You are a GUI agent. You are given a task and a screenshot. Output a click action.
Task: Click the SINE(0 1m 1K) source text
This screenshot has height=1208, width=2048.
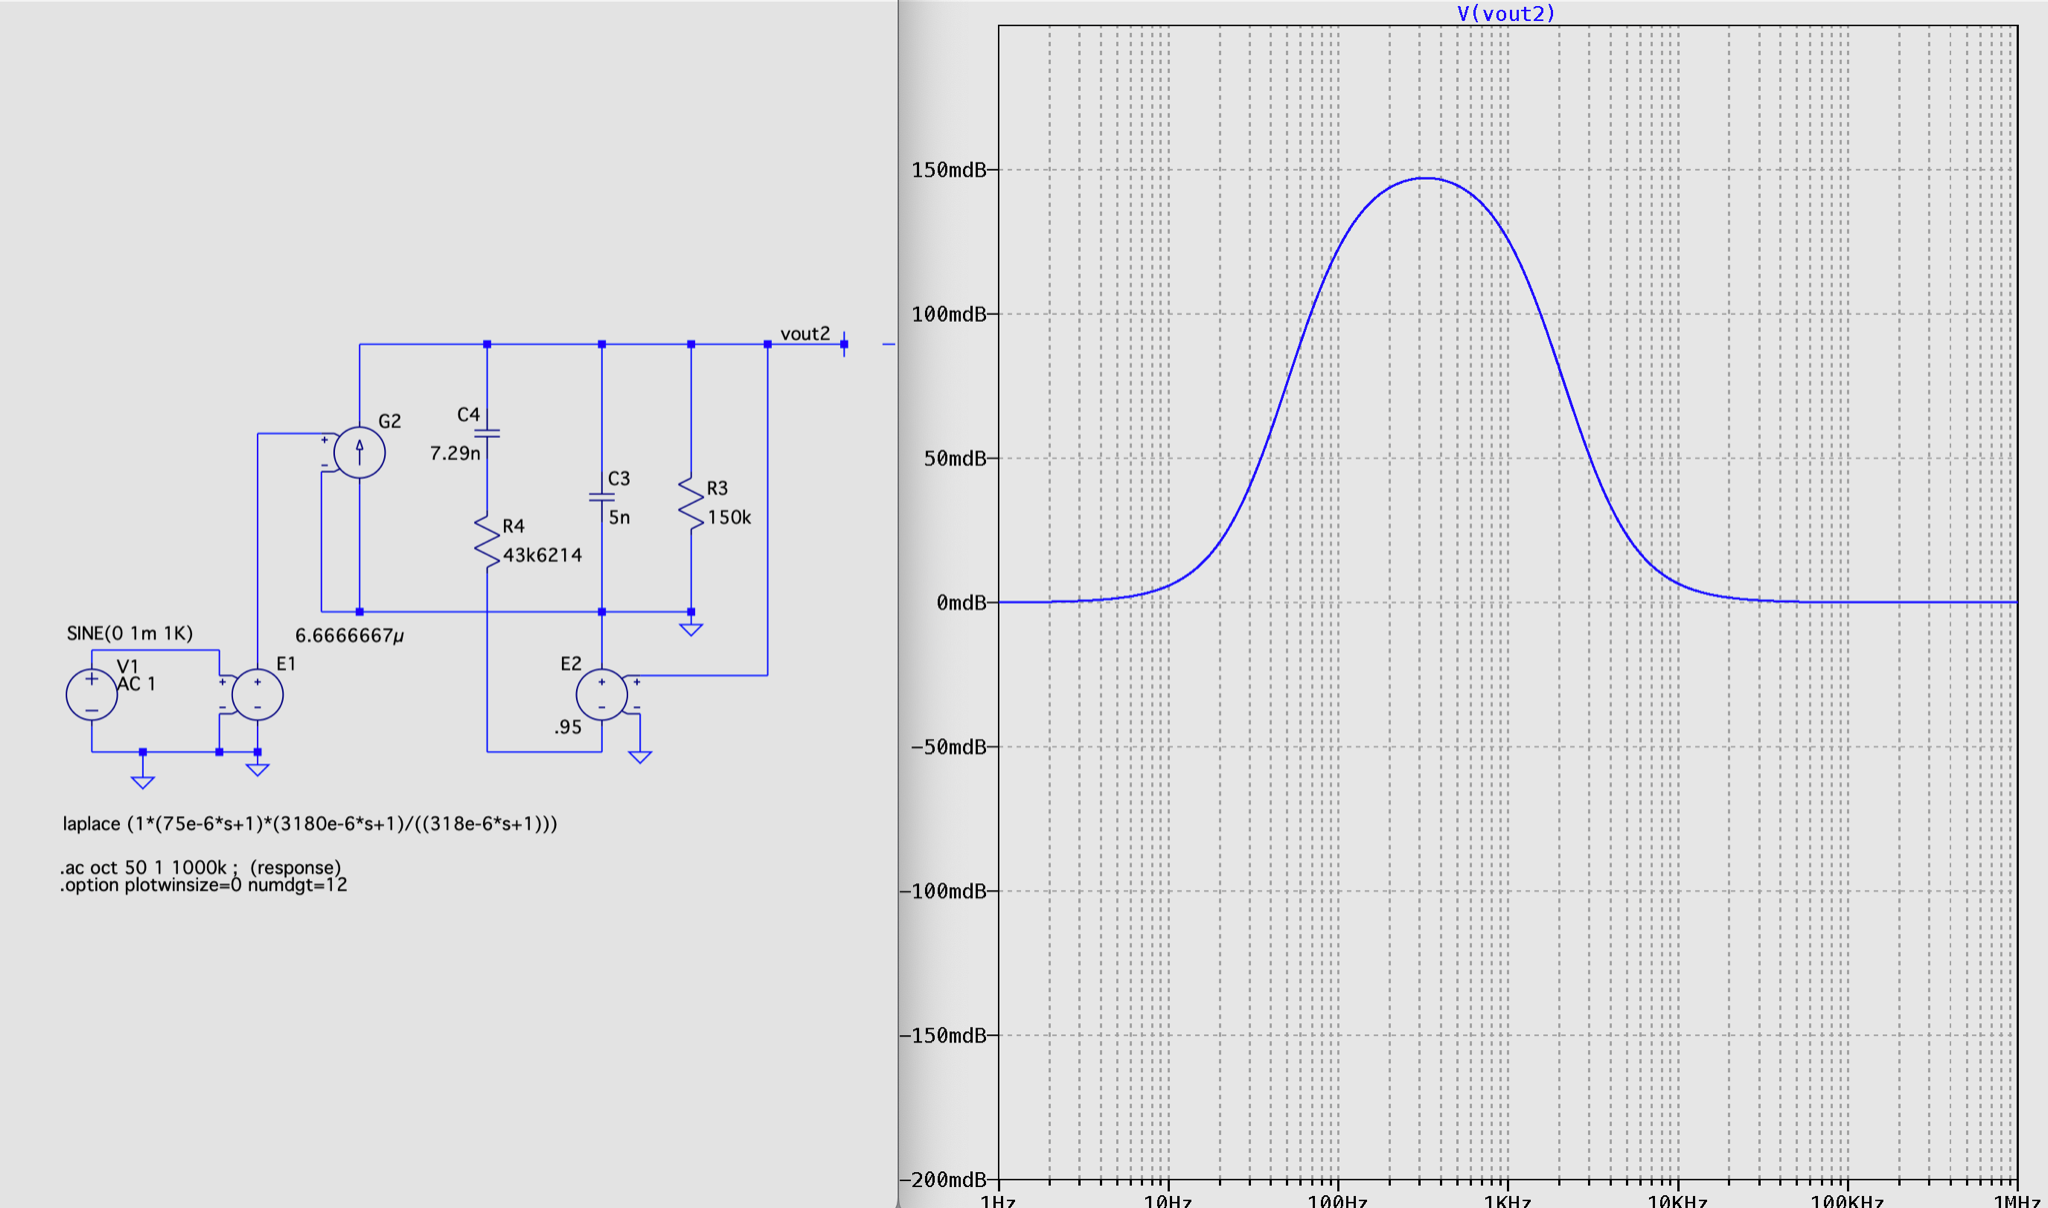pos(130,633)
